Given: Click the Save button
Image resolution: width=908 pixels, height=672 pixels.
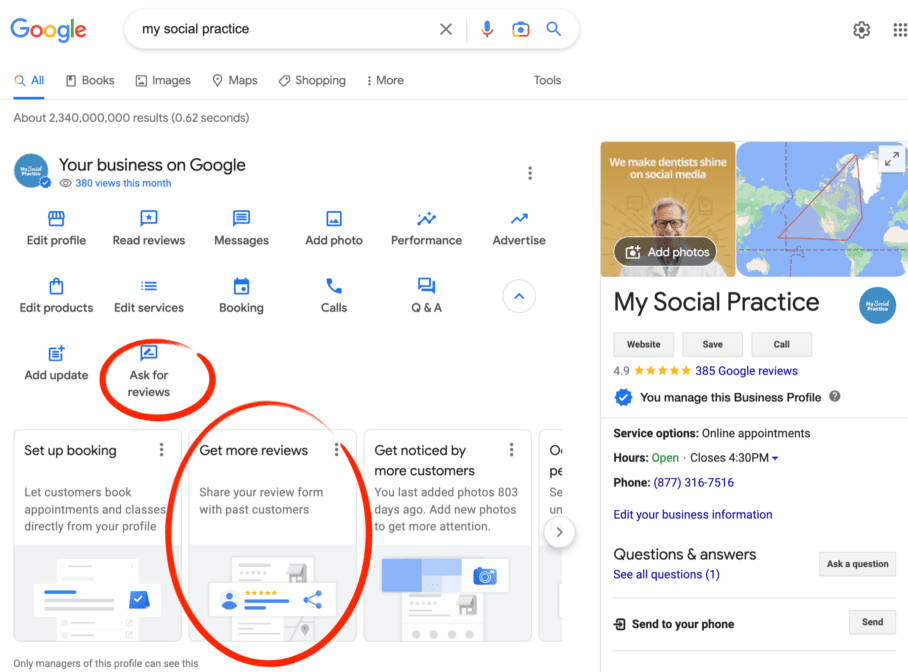Looking at the screenshot, I should click(x=712, y=344).
